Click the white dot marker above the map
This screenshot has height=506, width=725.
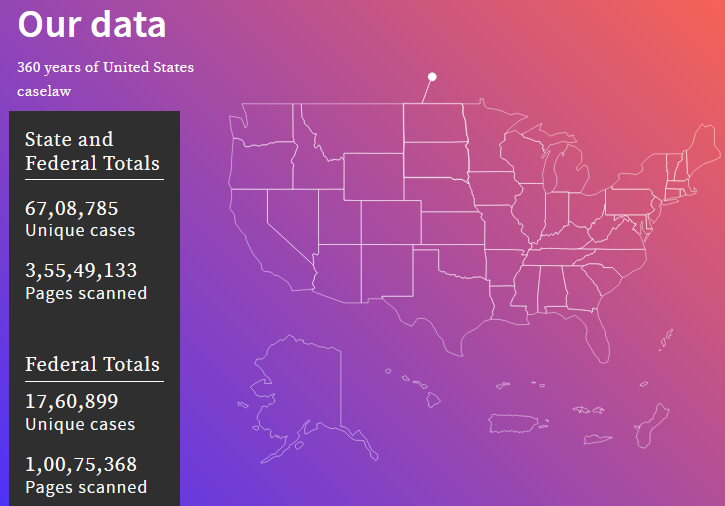pos(432,77)
